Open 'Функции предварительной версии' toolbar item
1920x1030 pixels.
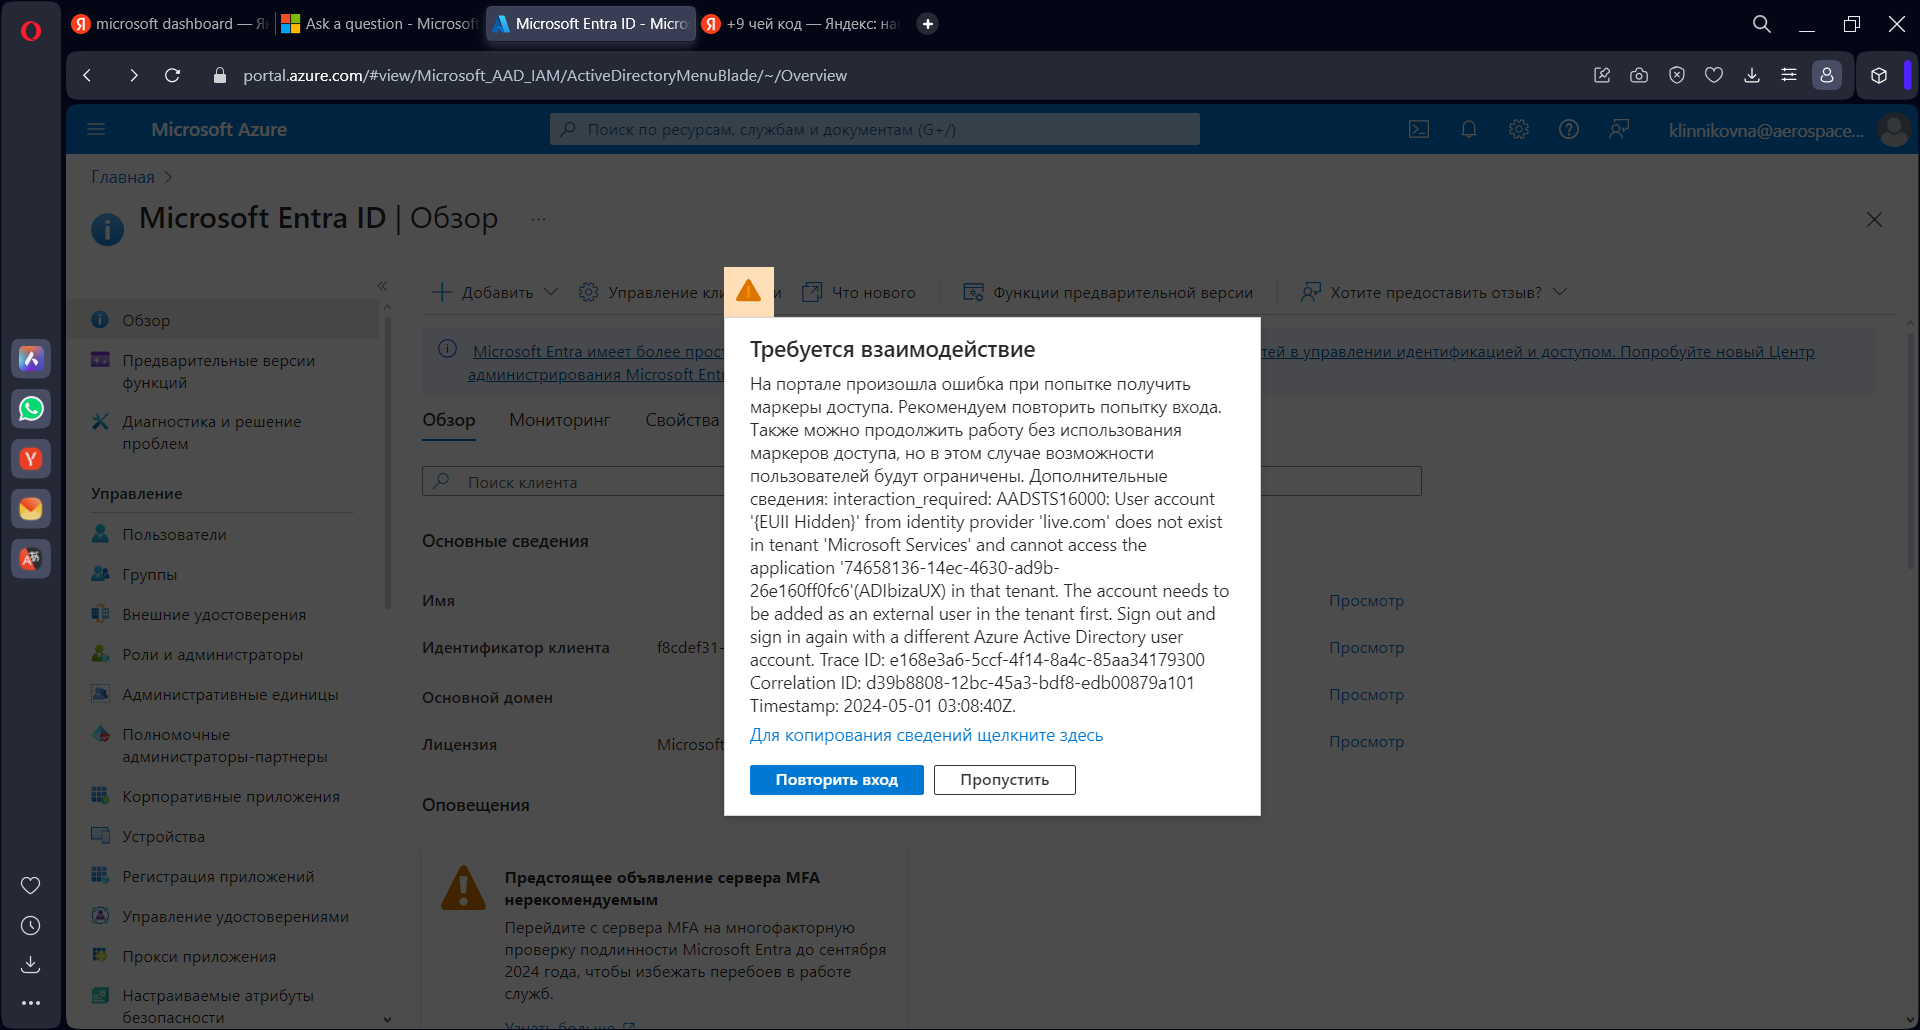click(x=1108, y=292)
